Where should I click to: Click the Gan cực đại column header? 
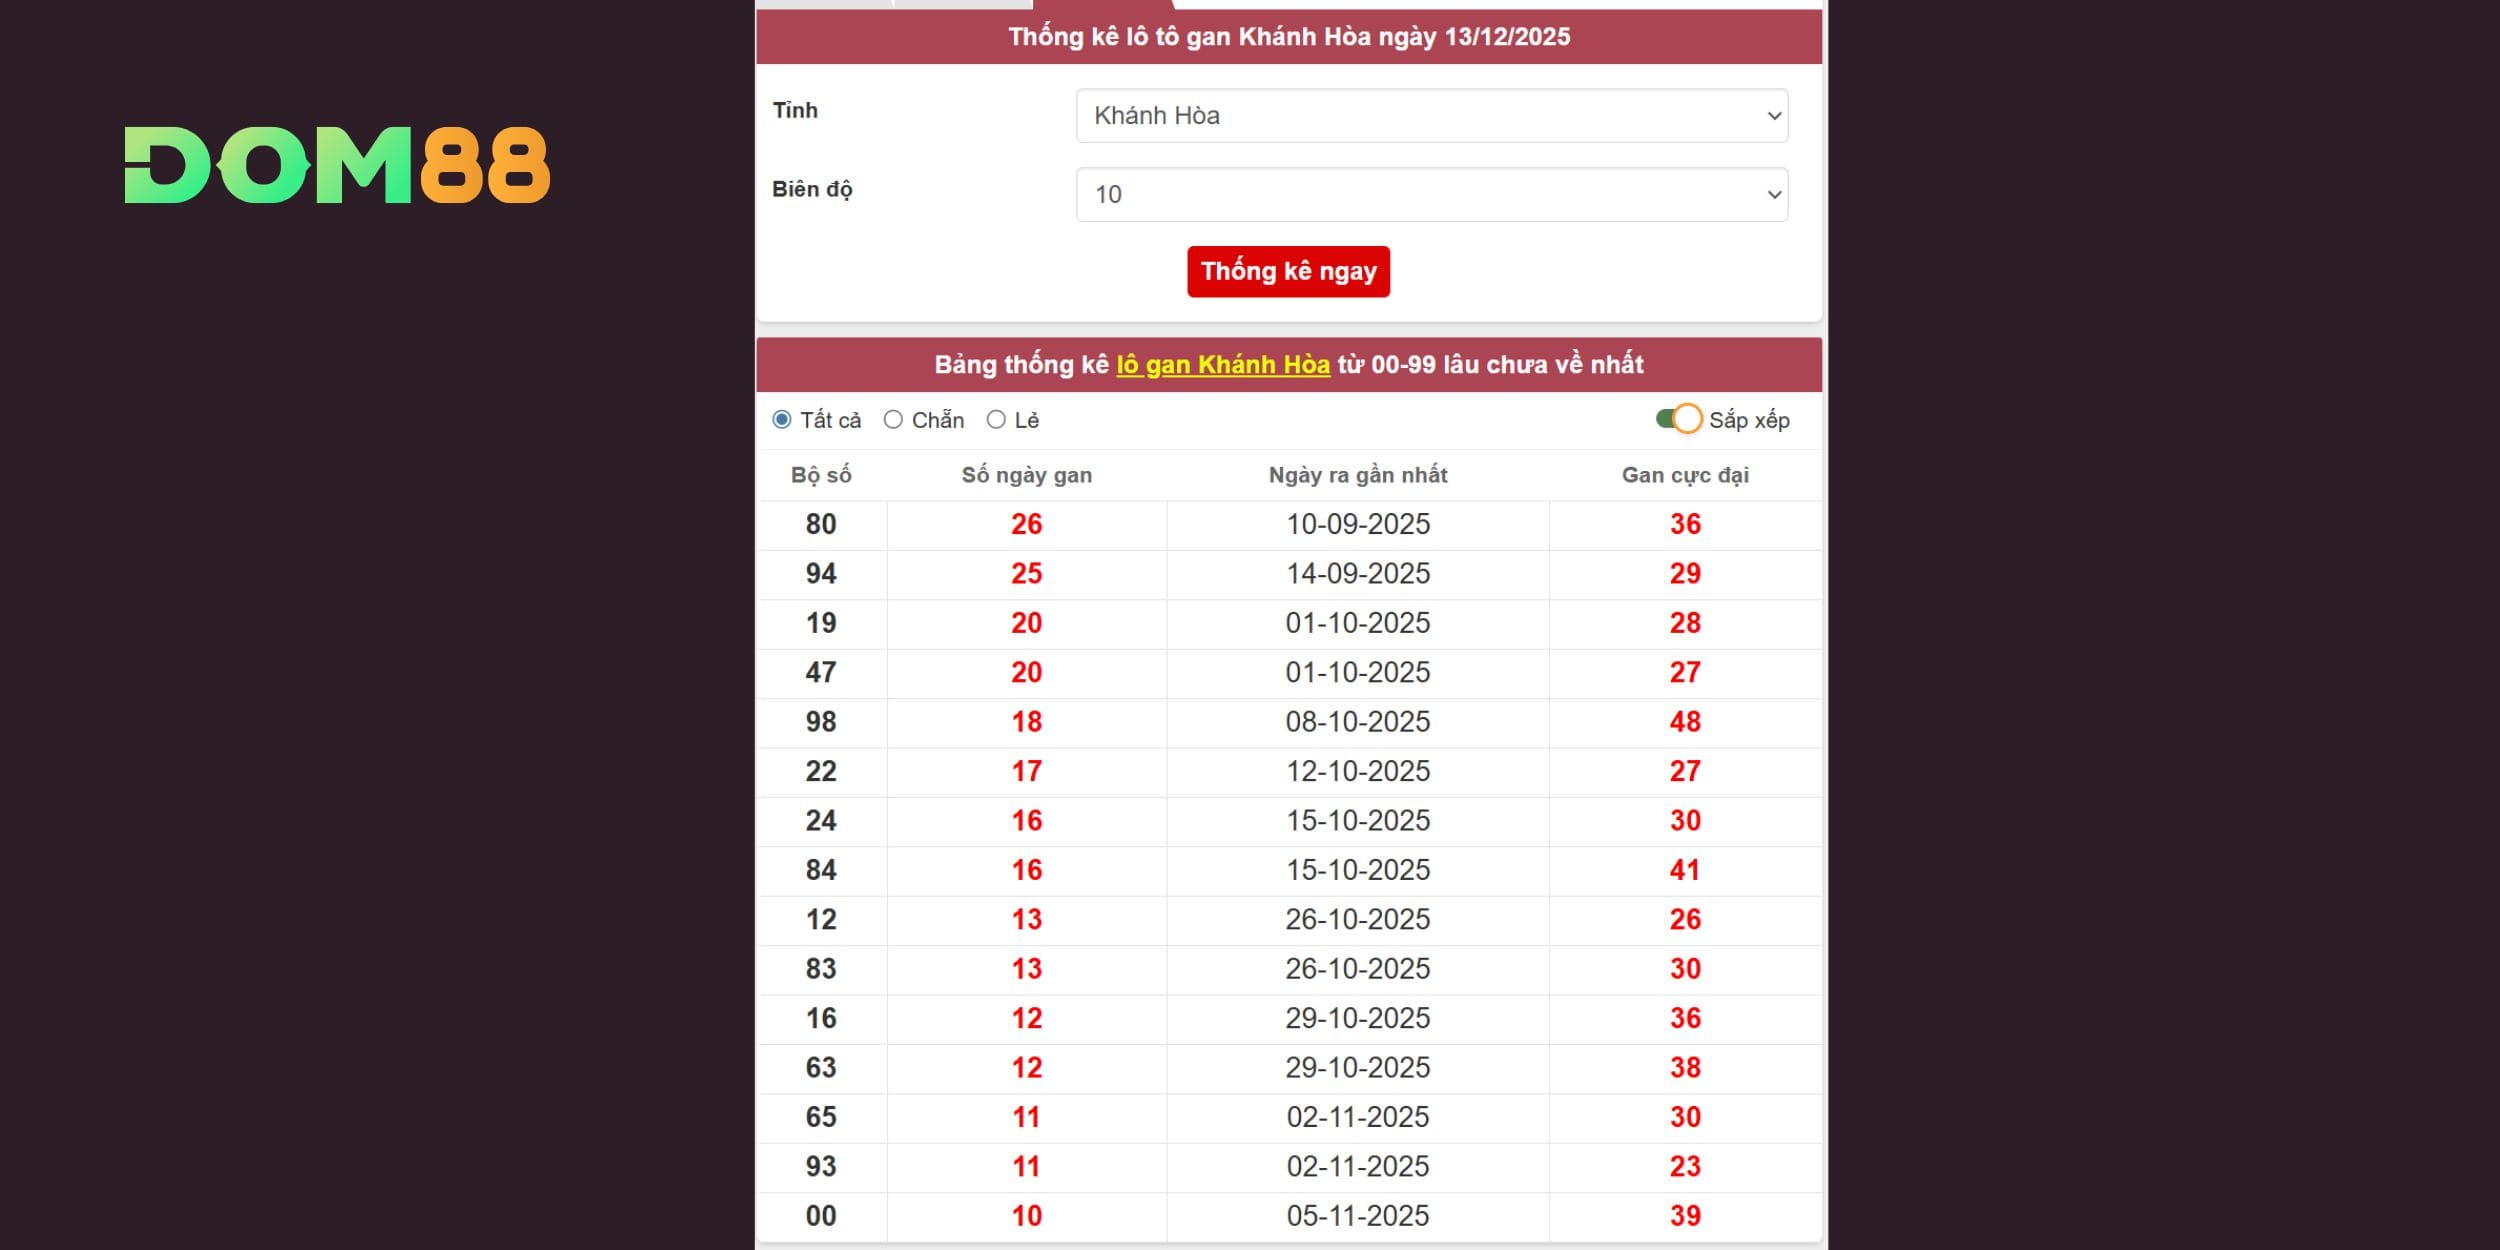pos(1684,475)
